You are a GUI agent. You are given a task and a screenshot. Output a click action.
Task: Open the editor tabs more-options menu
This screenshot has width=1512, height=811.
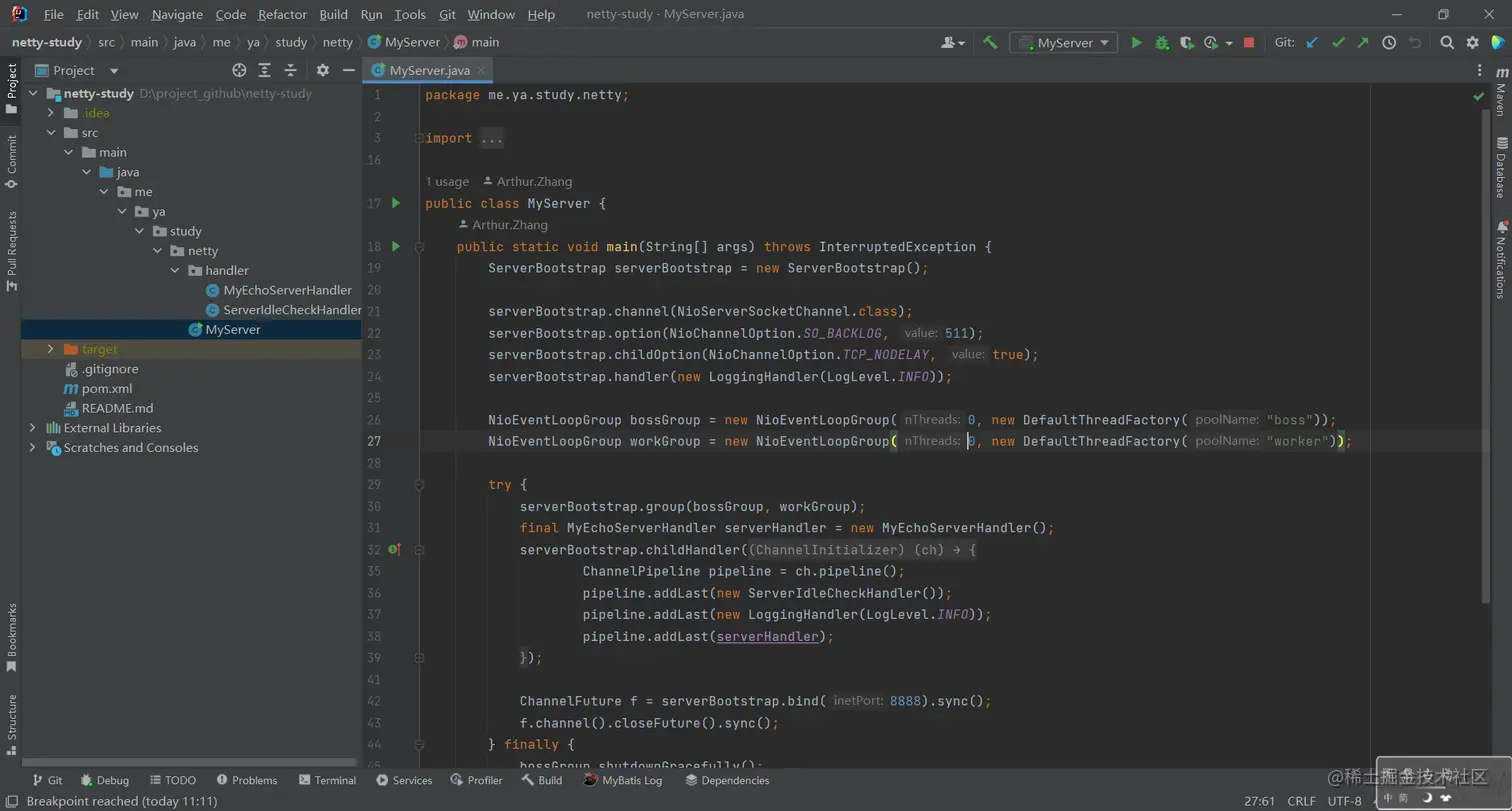[1481, 70]
